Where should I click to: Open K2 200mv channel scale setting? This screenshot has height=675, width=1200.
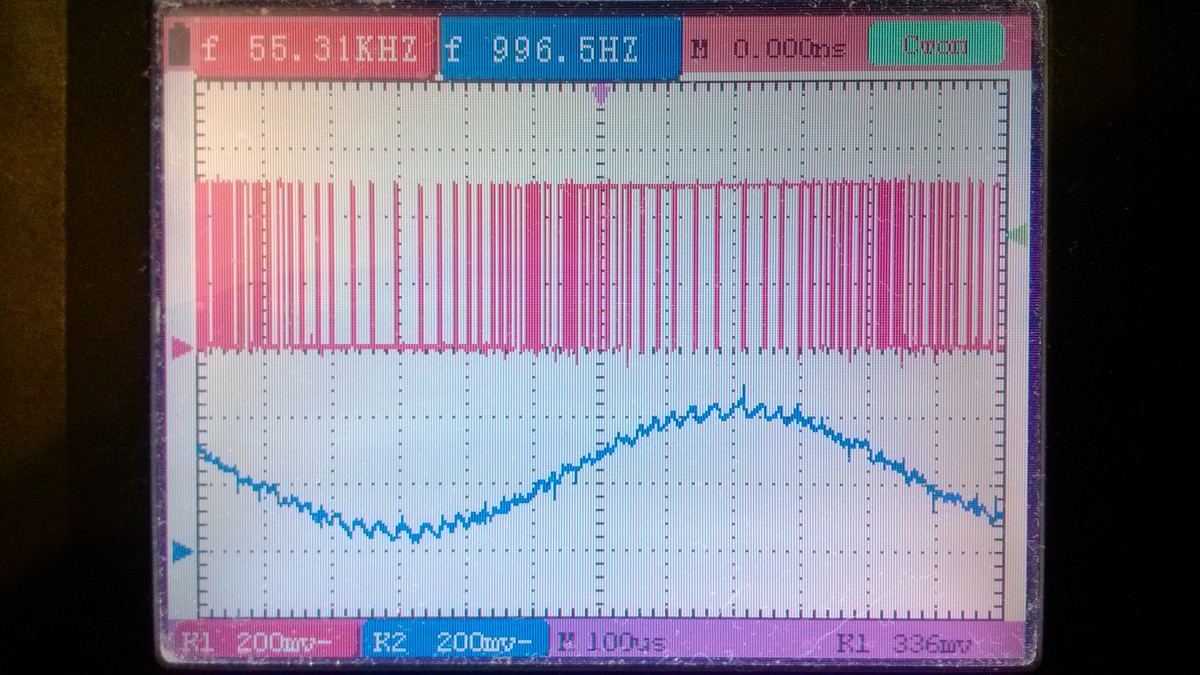(x=455, y=642)
